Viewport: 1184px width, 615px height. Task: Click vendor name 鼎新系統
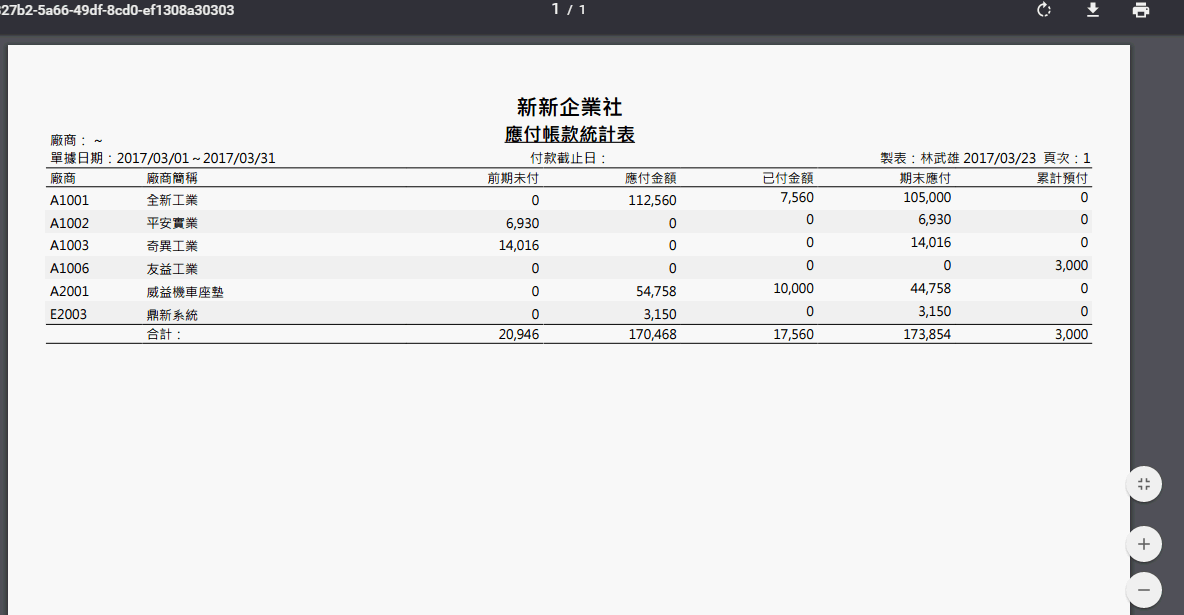pyautogui.click(x=172, y=314)
